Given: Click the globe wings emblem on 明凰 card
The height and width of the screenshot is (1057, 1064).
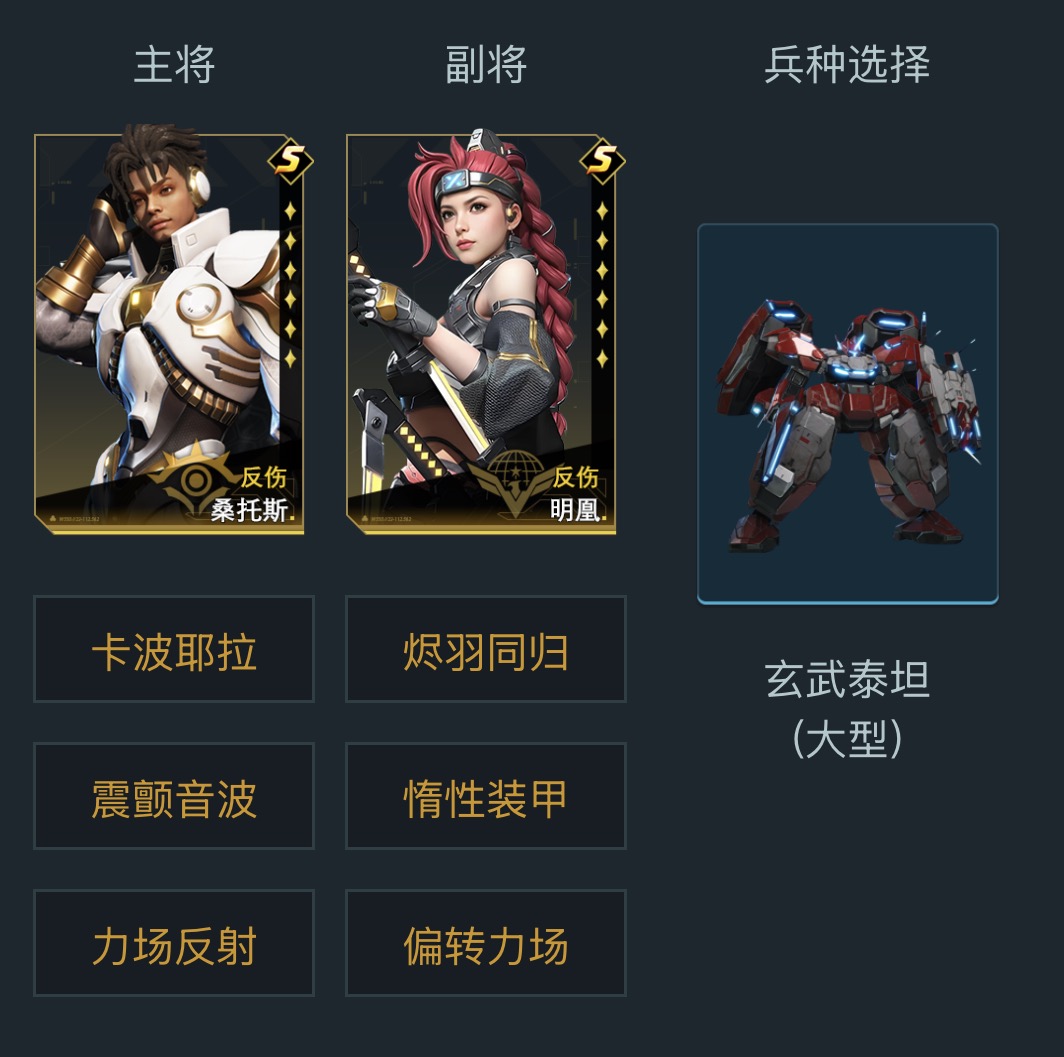Looking at the screenshot, I should click(513, 480).
